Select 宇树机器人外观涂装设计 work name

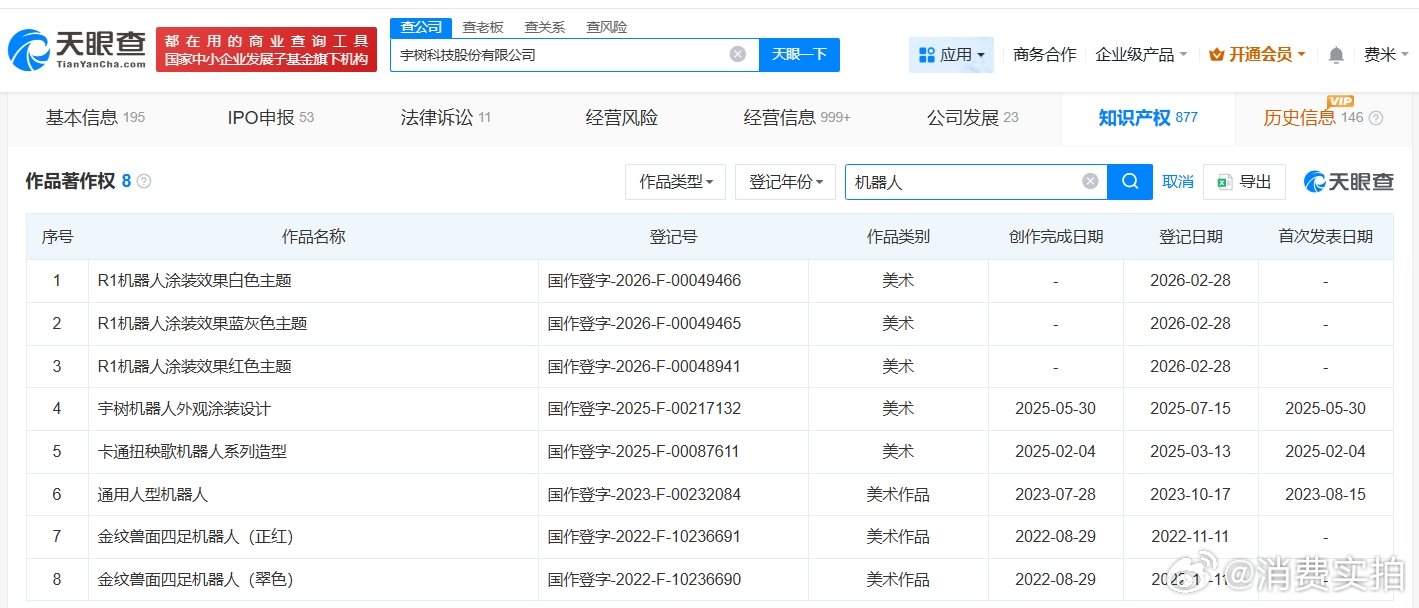(184, 409)
